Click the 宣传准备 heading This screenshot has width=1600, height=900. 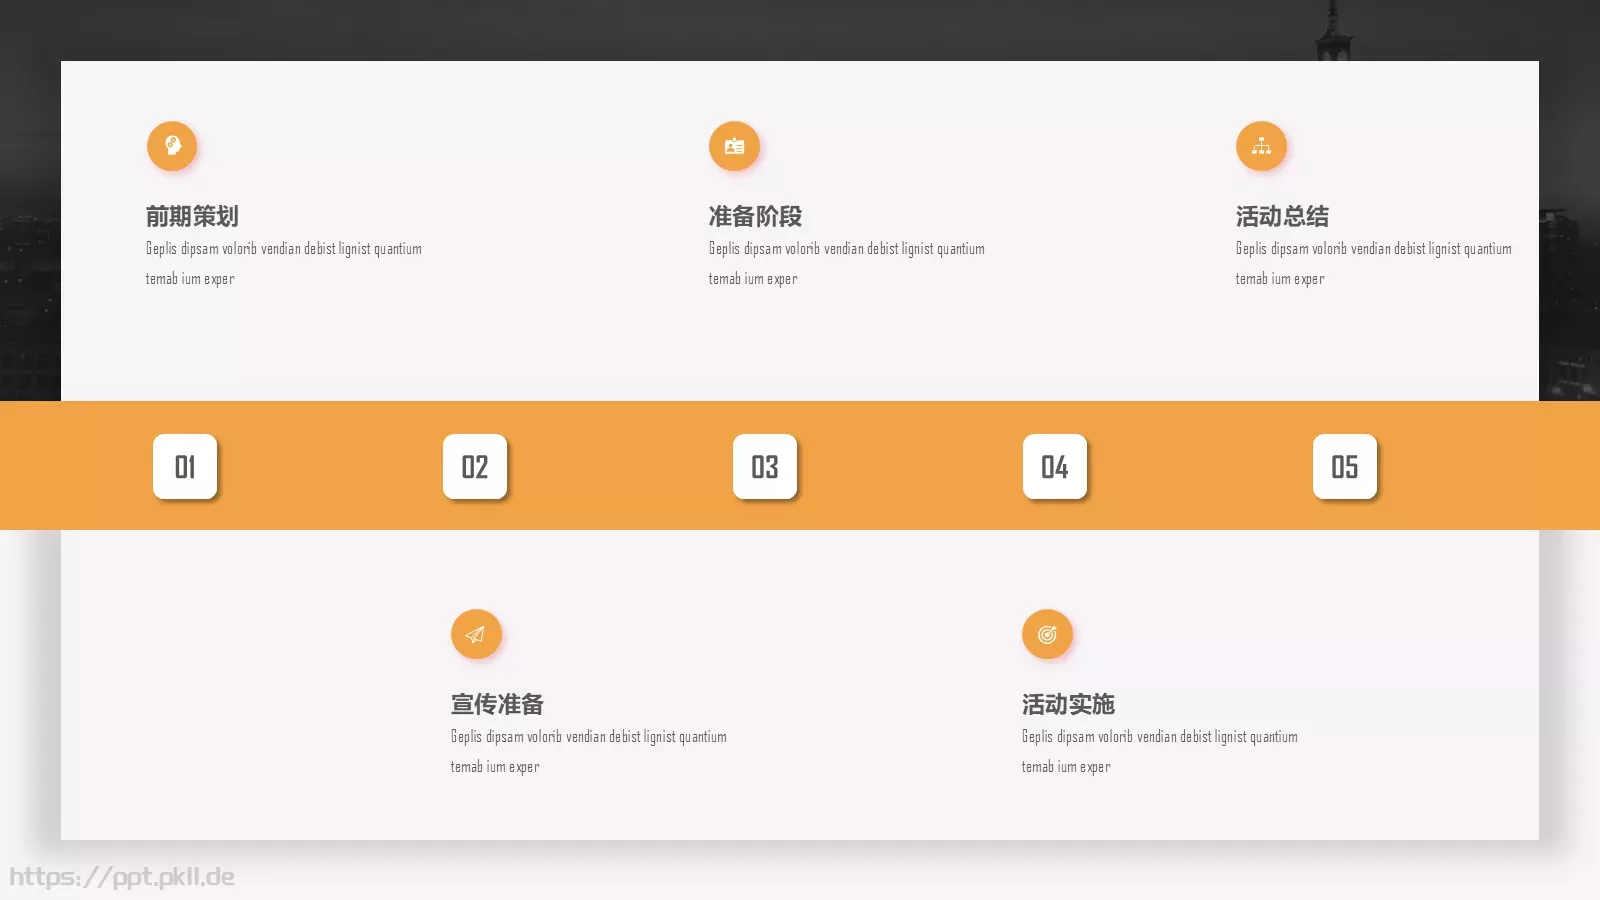[497, 704]
